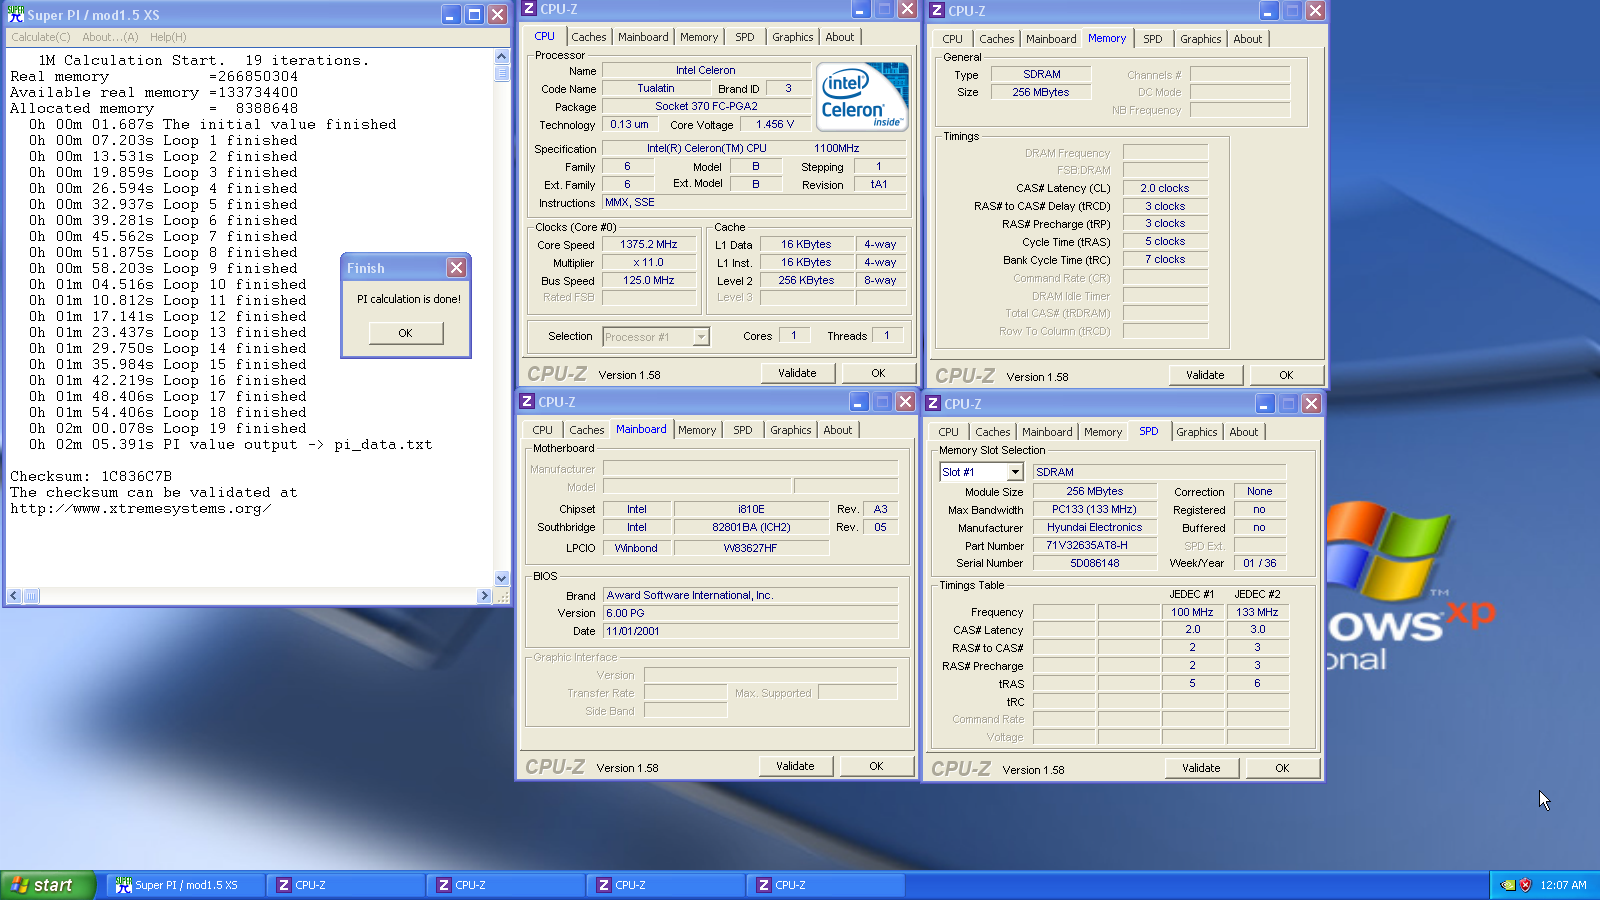The width and height of the screenshot is (1600, 900).
Task: Click CPU-Z icon in CPU tab window title
Action: click(x=529, y=9)
